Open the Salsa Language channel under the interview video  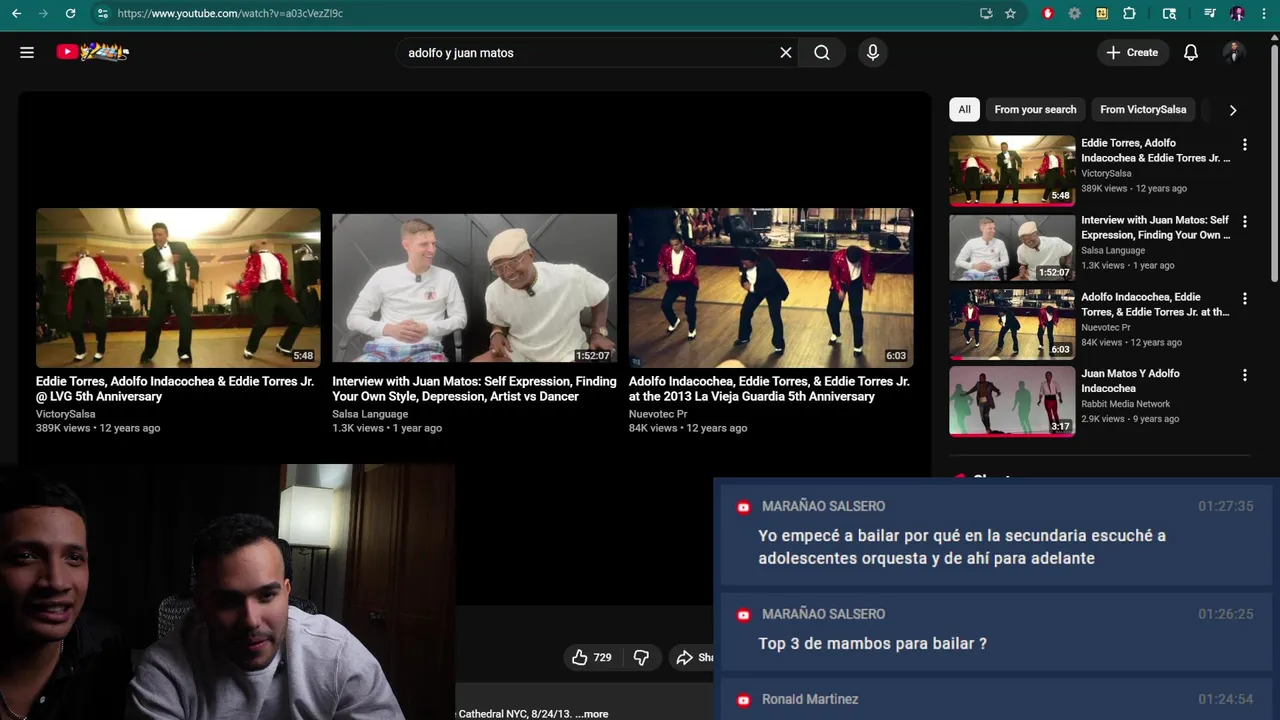point(370,414)
